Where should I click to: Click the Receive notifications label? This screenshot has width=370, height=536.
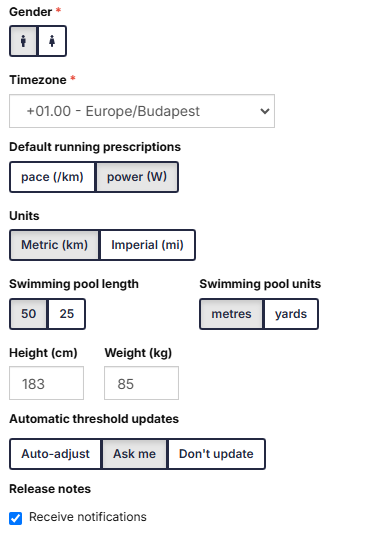pos(88,517)
